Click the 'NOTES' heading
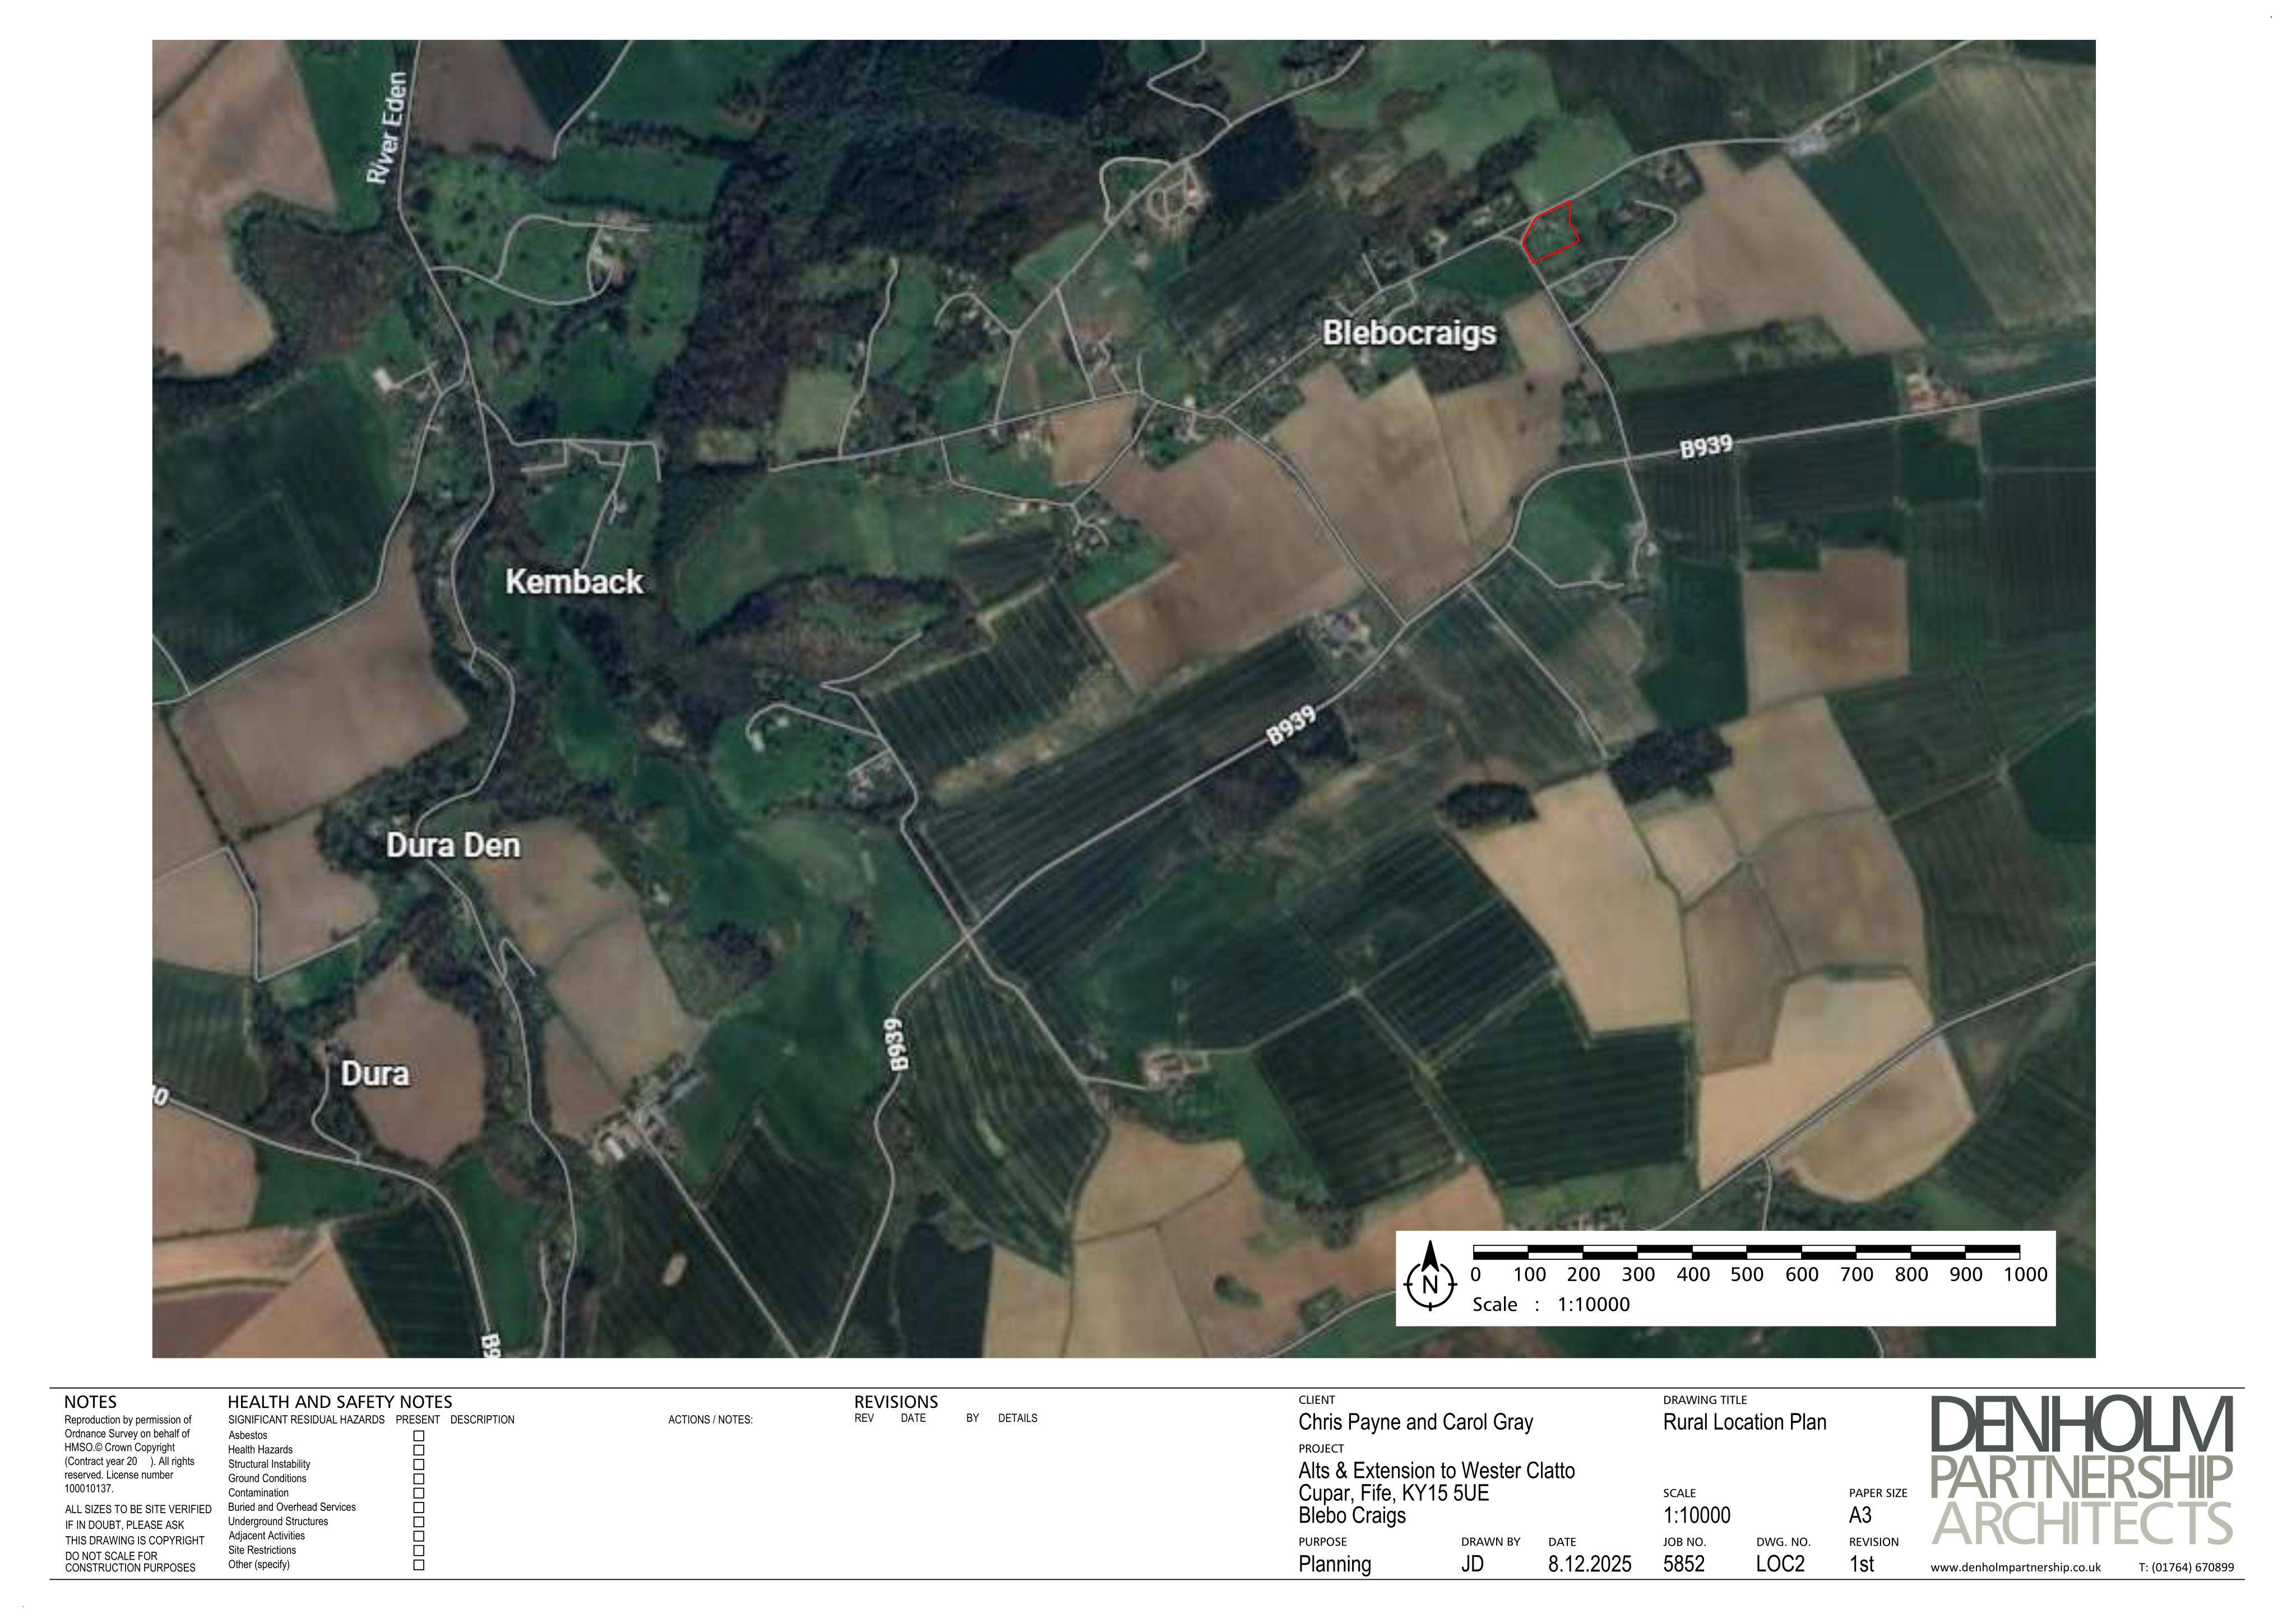Screen dimensions: 2296x1623 coord(90,1402)
